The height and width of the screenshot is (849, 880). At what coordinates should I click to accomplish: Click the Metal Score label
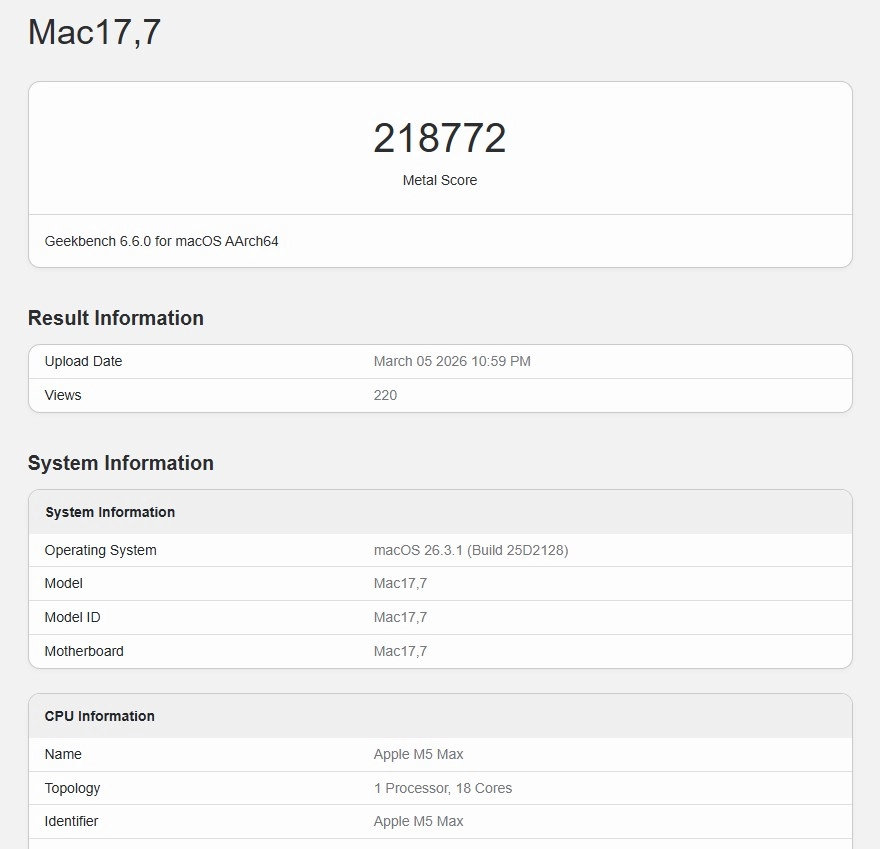click(440, 181)
